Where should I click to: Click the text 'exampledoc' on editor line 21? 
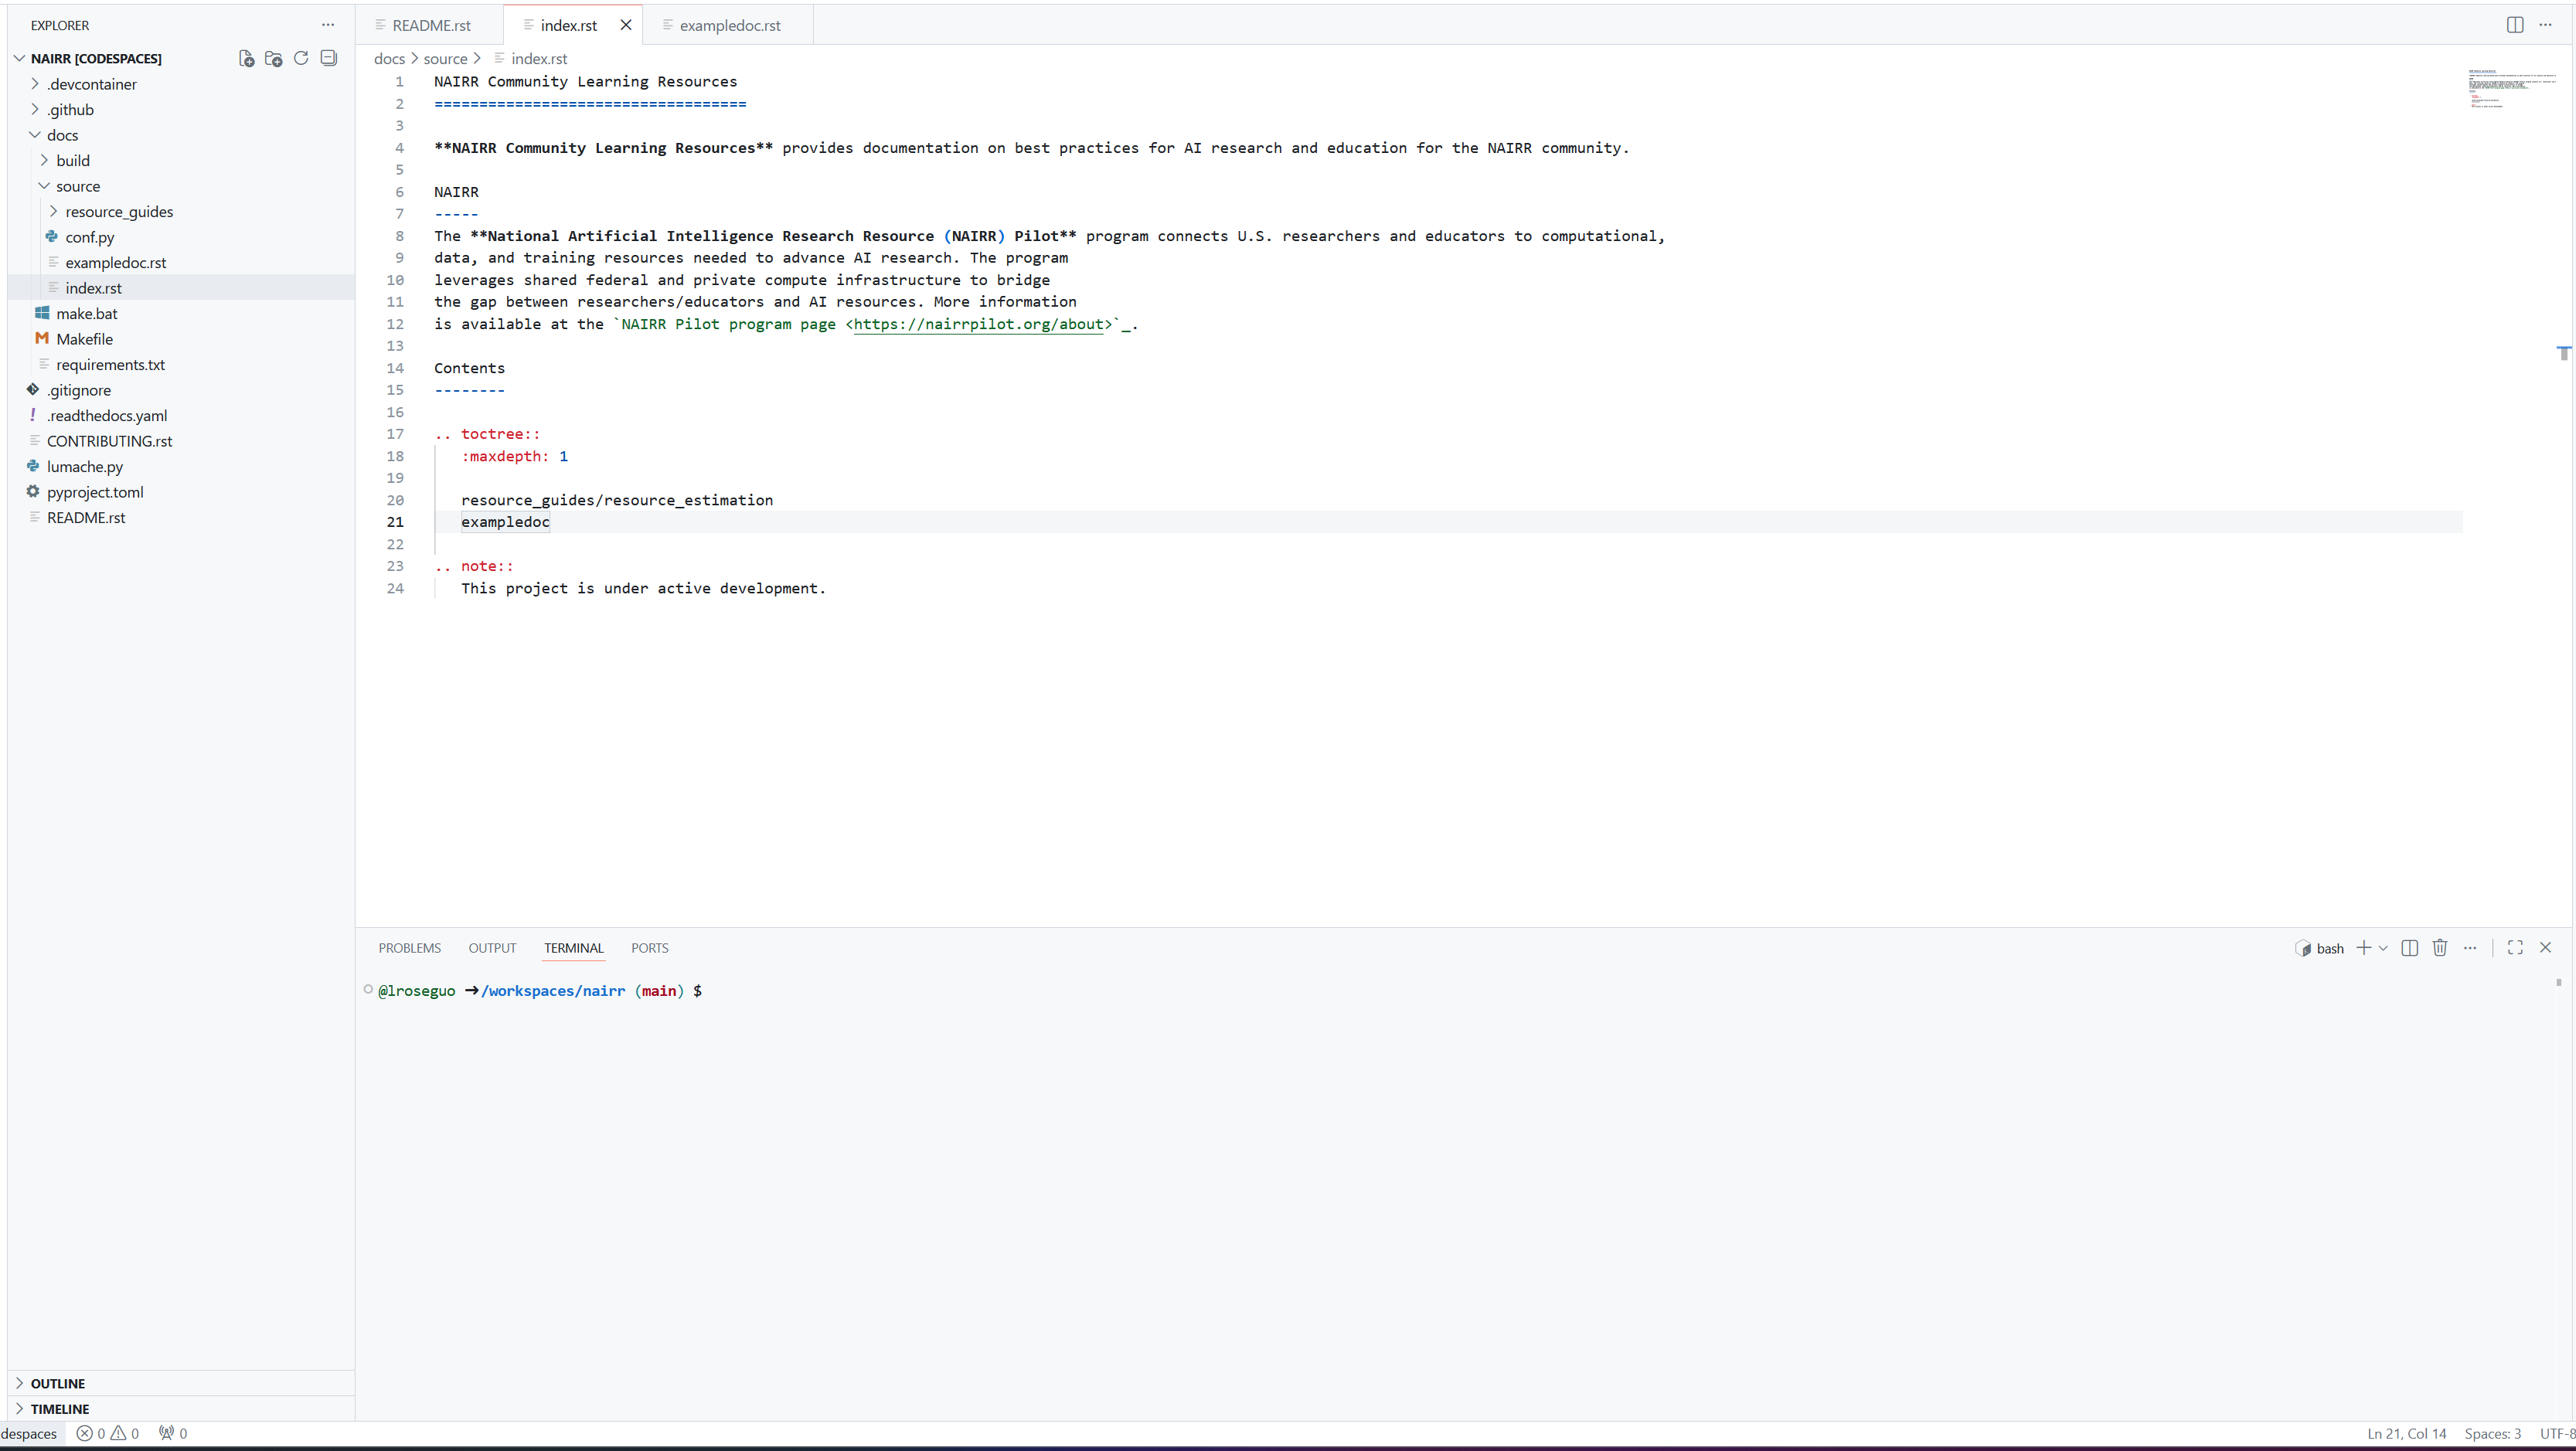click(x=505, y=522)
